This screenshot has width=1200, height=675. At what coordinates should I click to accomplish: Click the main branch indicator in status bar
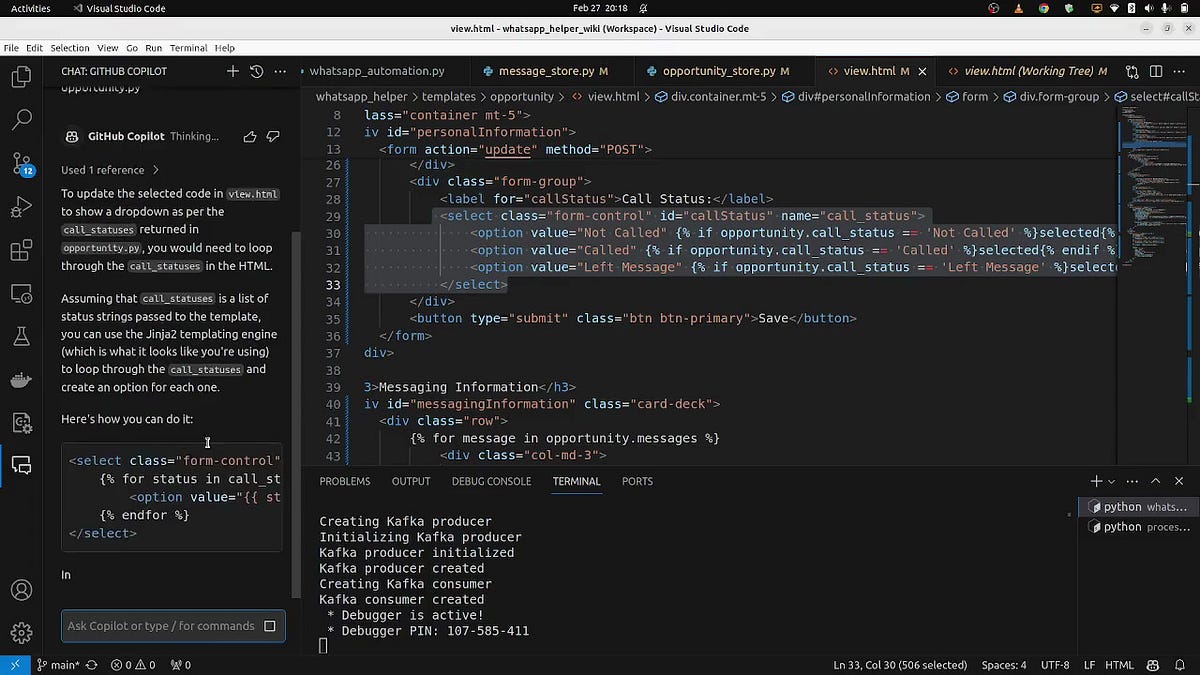tap(58, 664)
